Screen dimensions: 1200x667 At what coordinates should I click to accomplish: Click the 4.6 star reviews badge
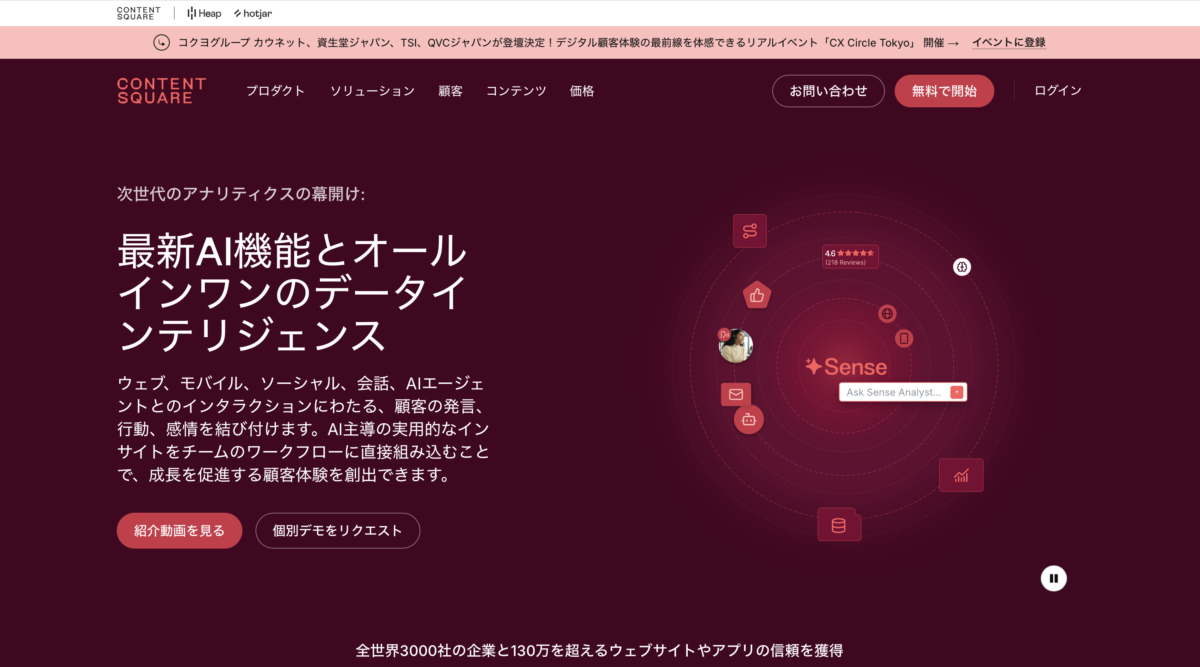click(850, 257)
